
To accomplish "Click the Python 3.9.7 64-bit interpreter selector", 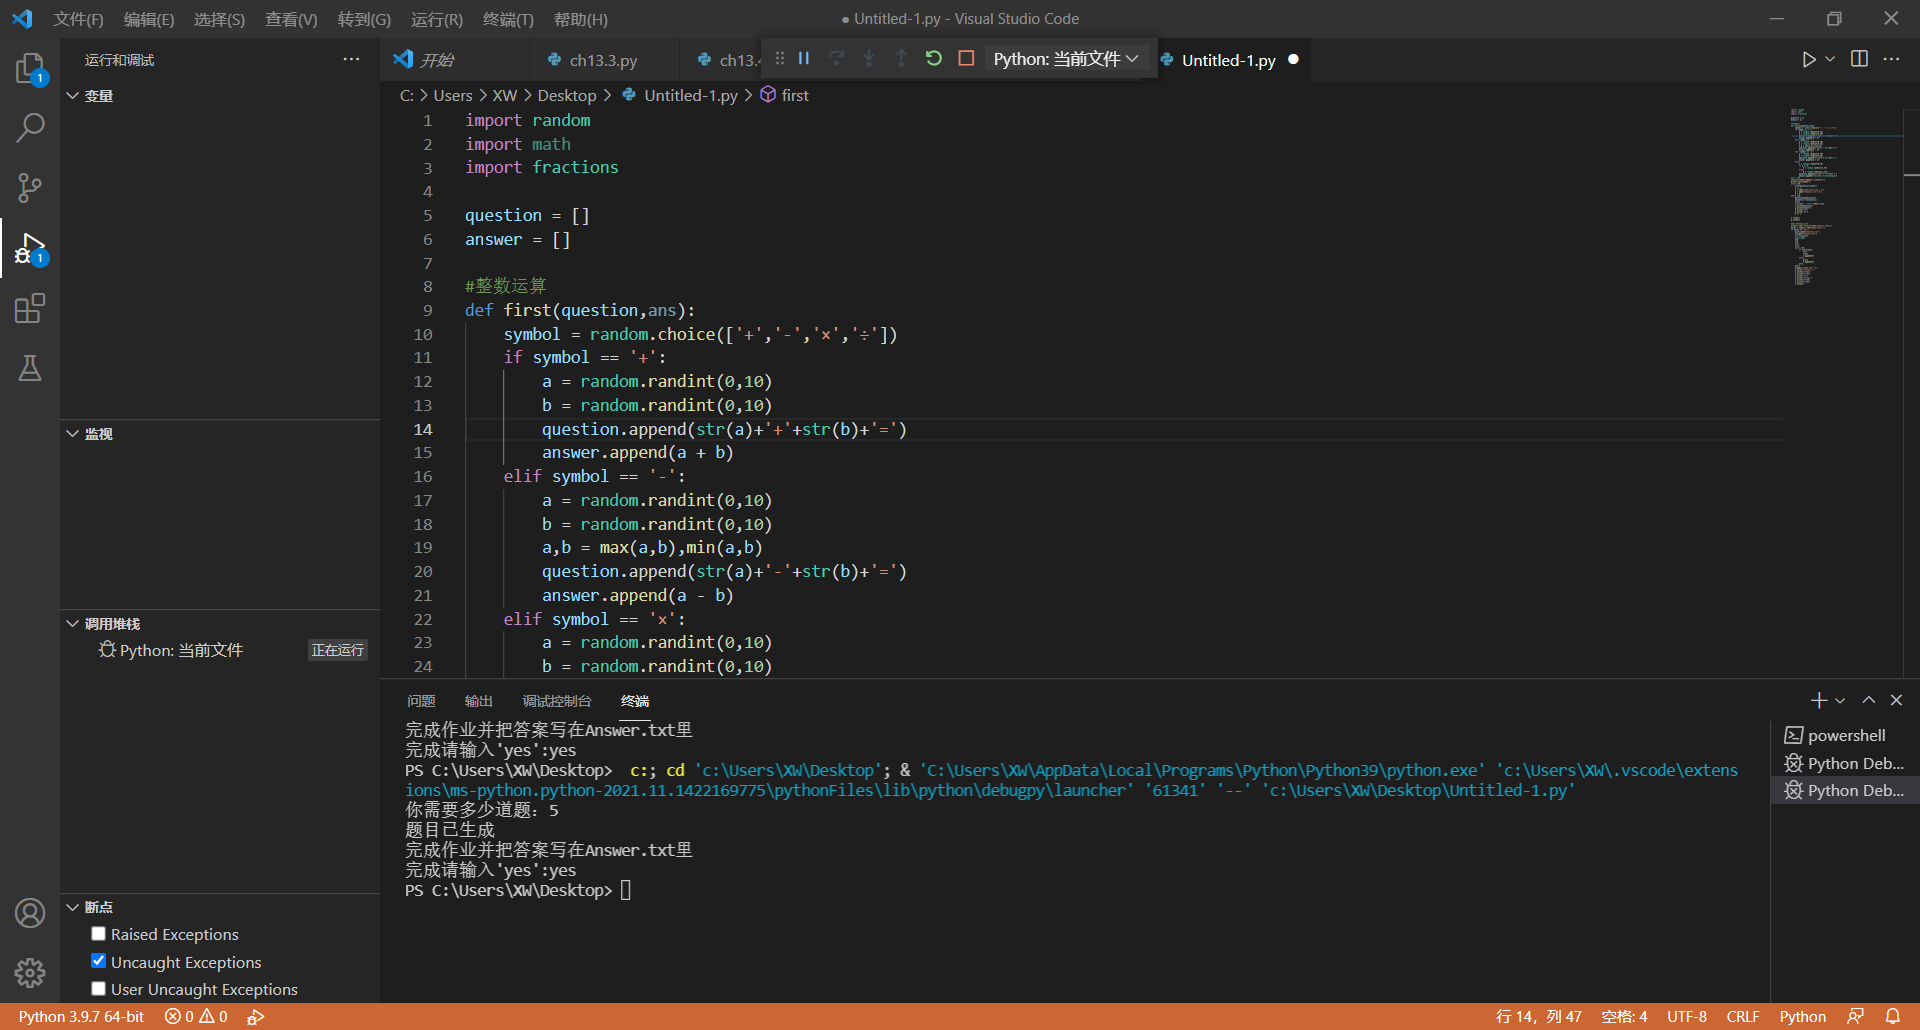I will click(x=81, y=1016).
